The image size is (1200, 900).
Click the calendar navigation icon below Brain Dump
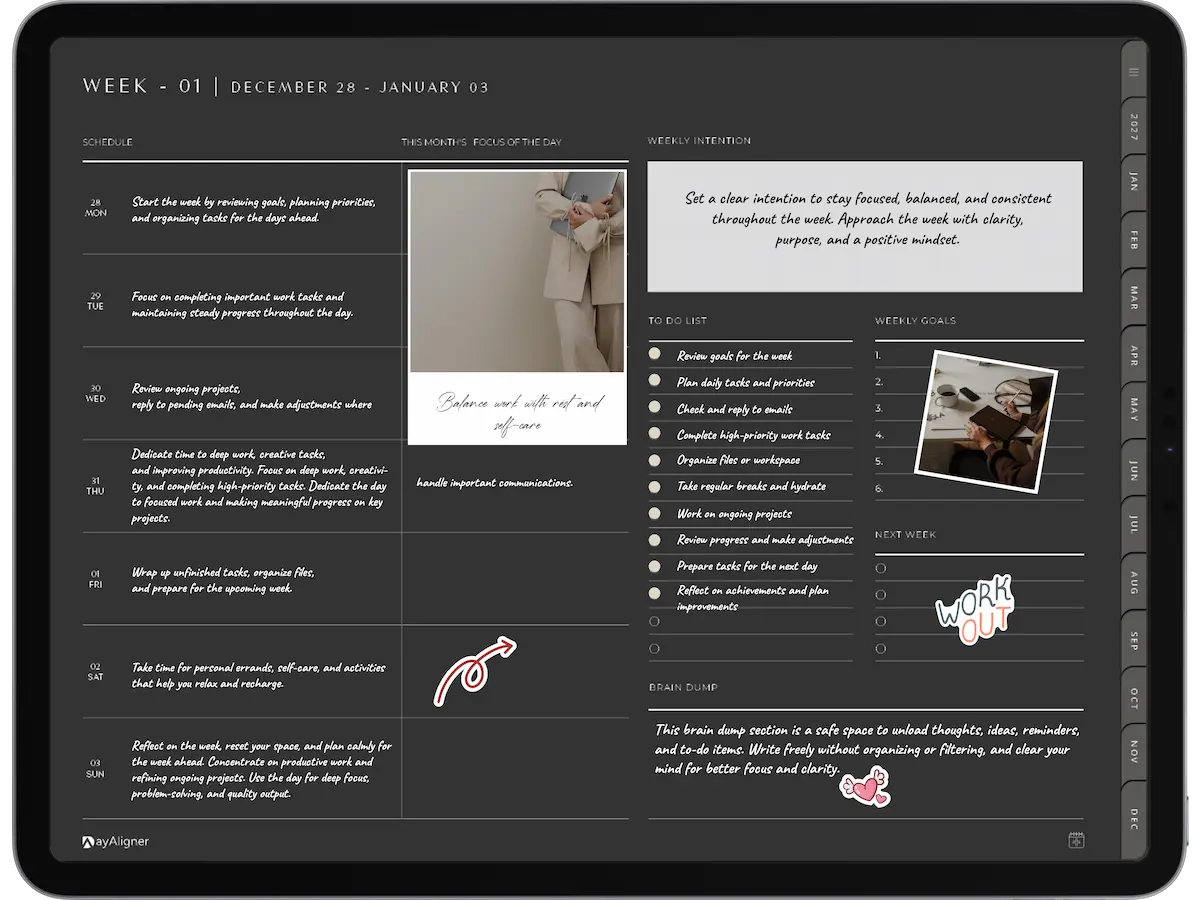[x=1076, y=840]
